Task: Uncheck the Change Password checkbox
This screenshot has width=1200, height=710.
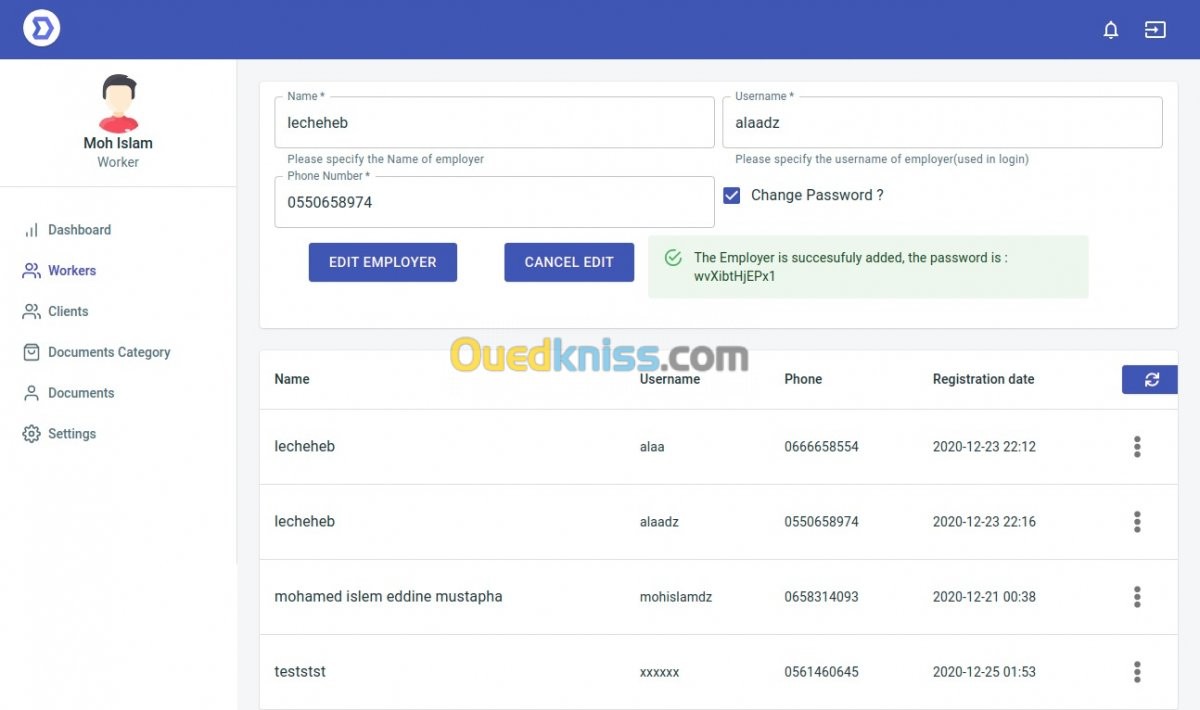Action: coord(732,195)
